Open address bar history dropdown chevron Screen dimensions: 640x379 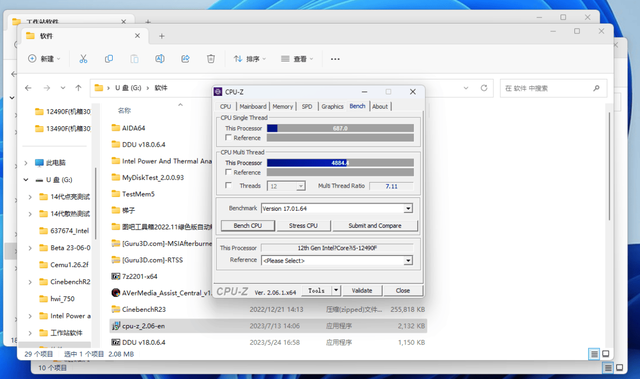(466, 88)
